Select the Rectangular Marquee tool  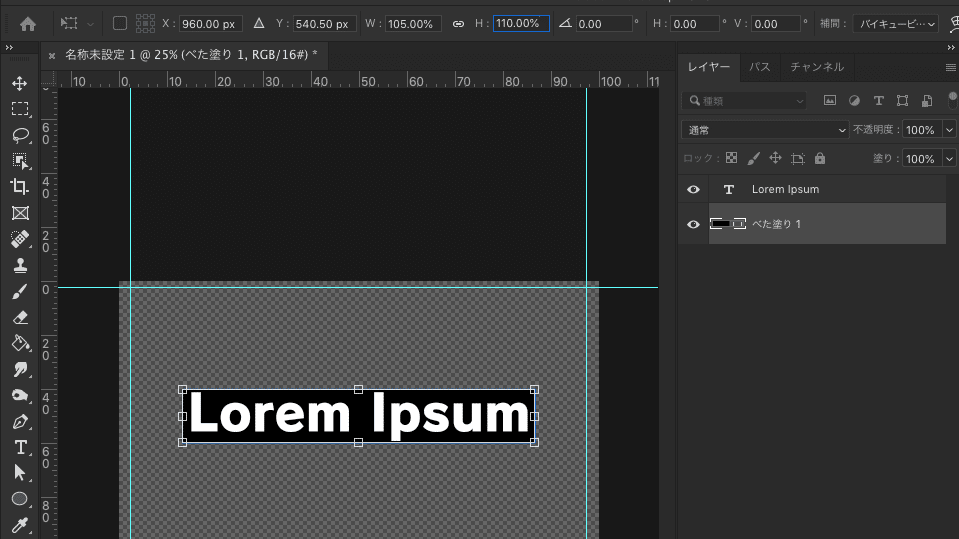(20, 109)
